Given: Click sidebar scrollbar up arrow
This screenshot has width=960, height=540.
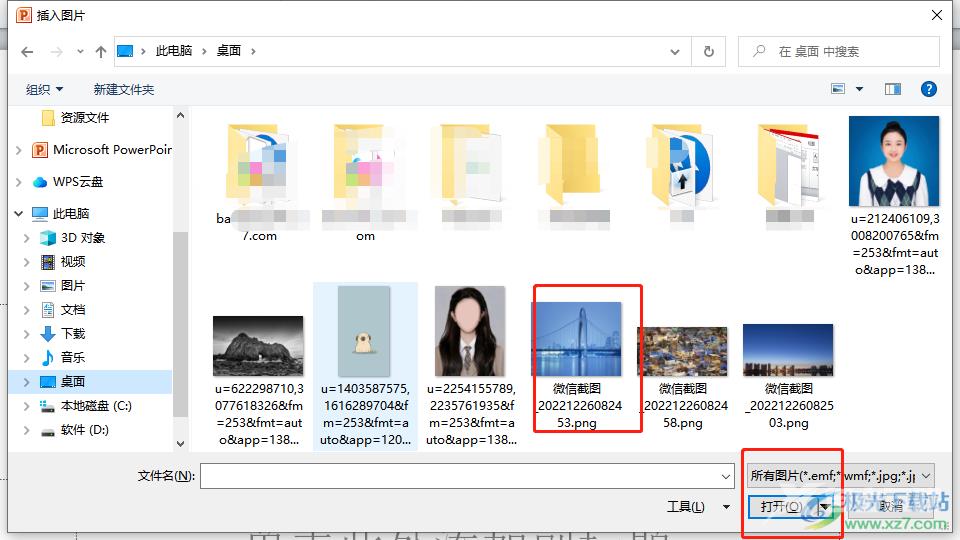Looking at the screenshot, I should [x=180, y=115].
